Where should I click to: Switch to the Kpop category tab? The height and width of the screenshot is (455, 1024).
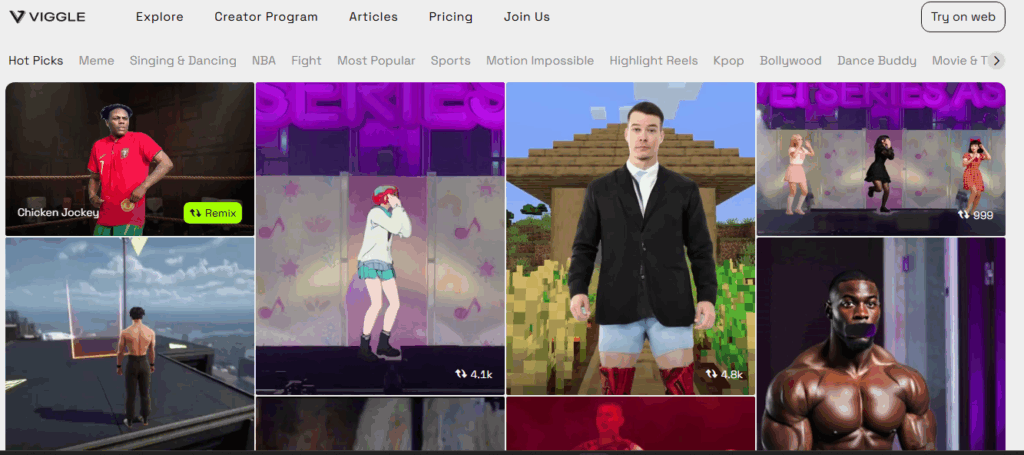tap(728, 61)
